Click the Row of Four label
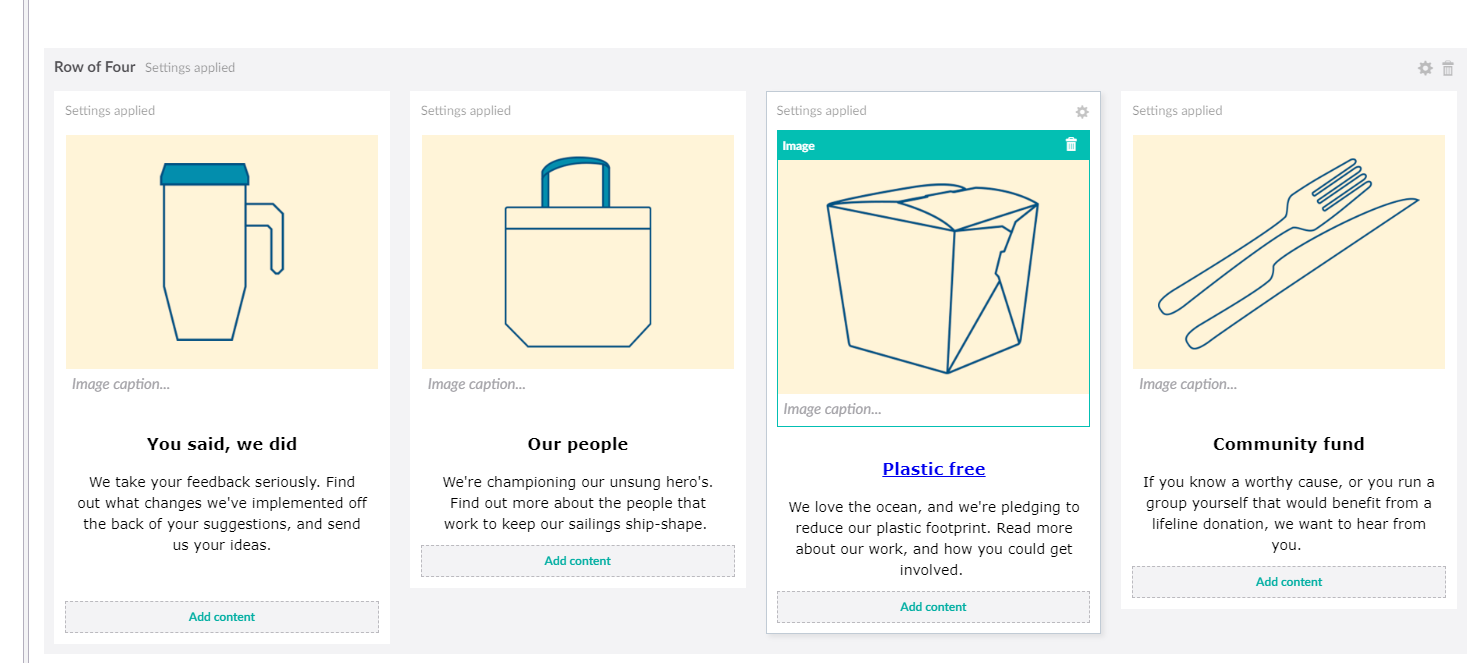The image size is (1474, 663). [95, 67]
